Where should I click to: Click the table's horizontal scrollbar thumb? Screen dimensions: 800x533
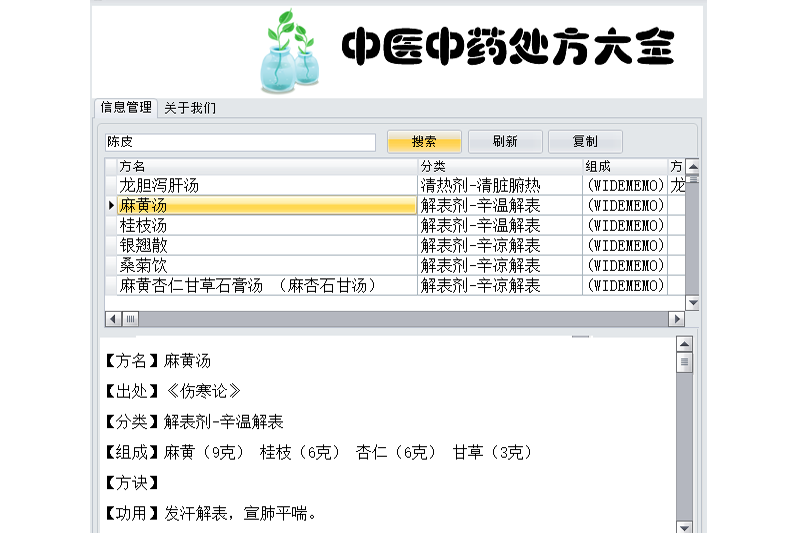131,319
